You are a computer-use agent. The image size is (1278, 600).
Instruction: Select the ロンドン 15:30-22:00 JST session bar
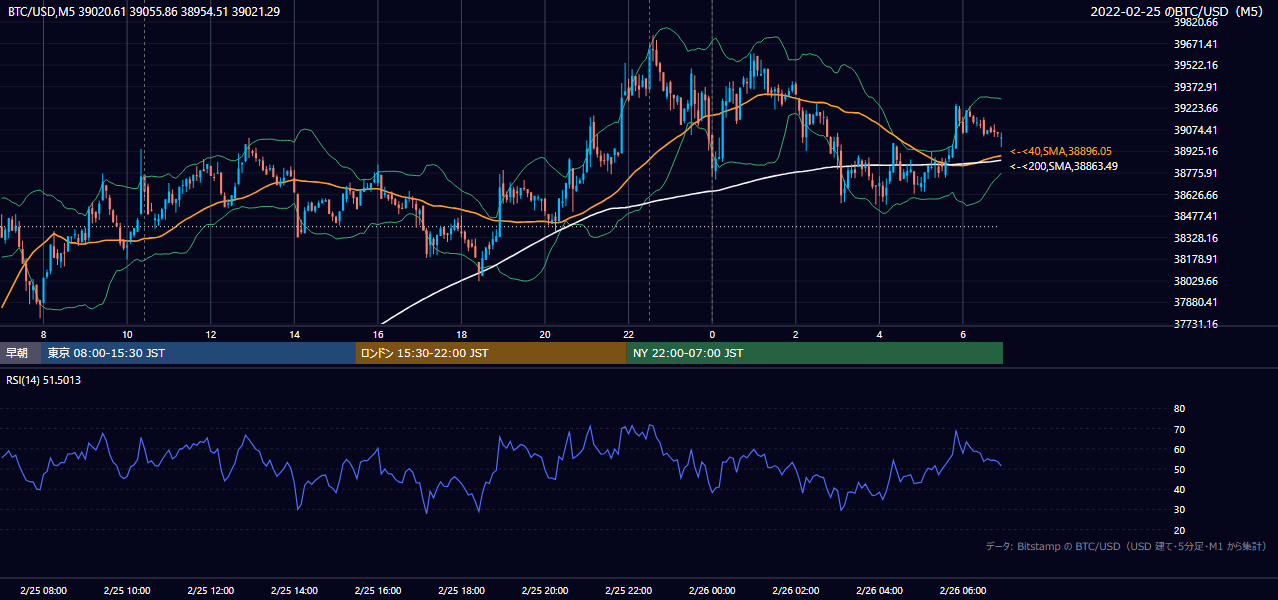(491, 353)
